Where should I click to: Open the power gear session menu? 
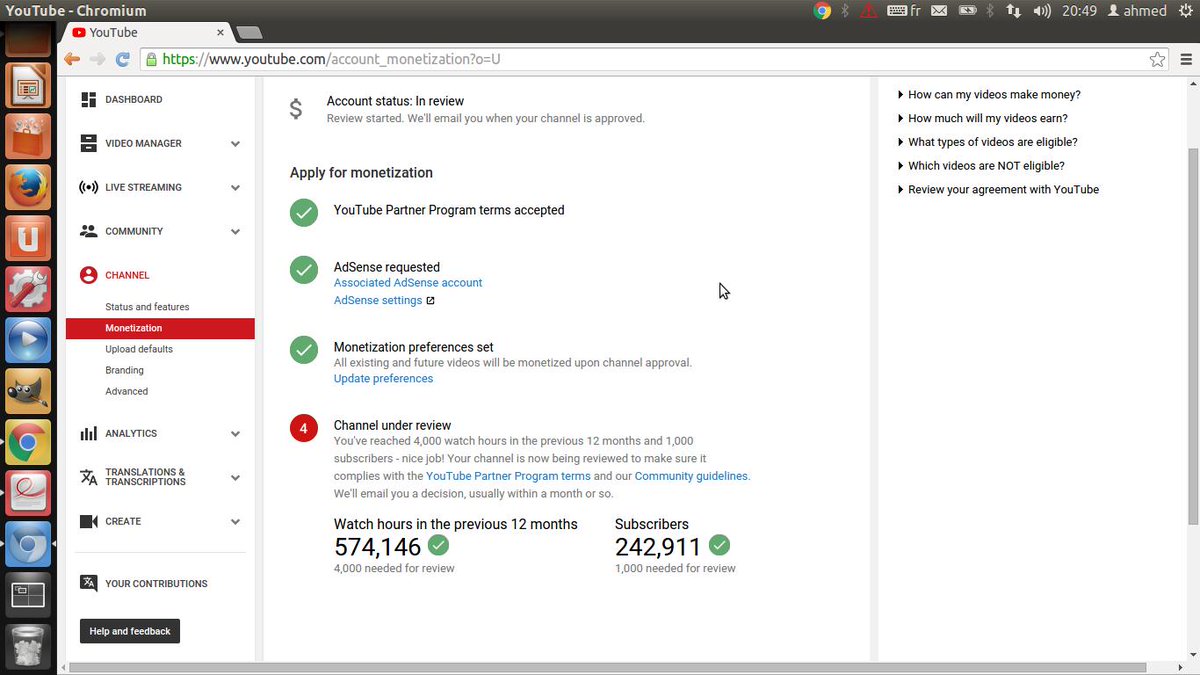[1186, 11]
